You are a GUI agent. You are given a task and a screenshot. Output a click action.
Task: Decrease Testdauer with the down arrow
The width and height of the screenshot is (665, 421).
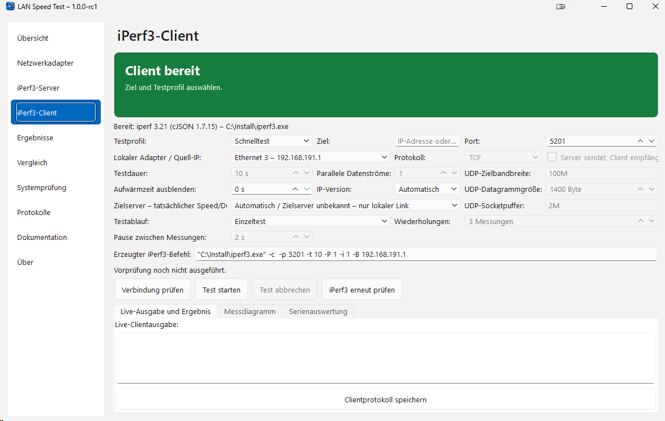coord(306,173)
